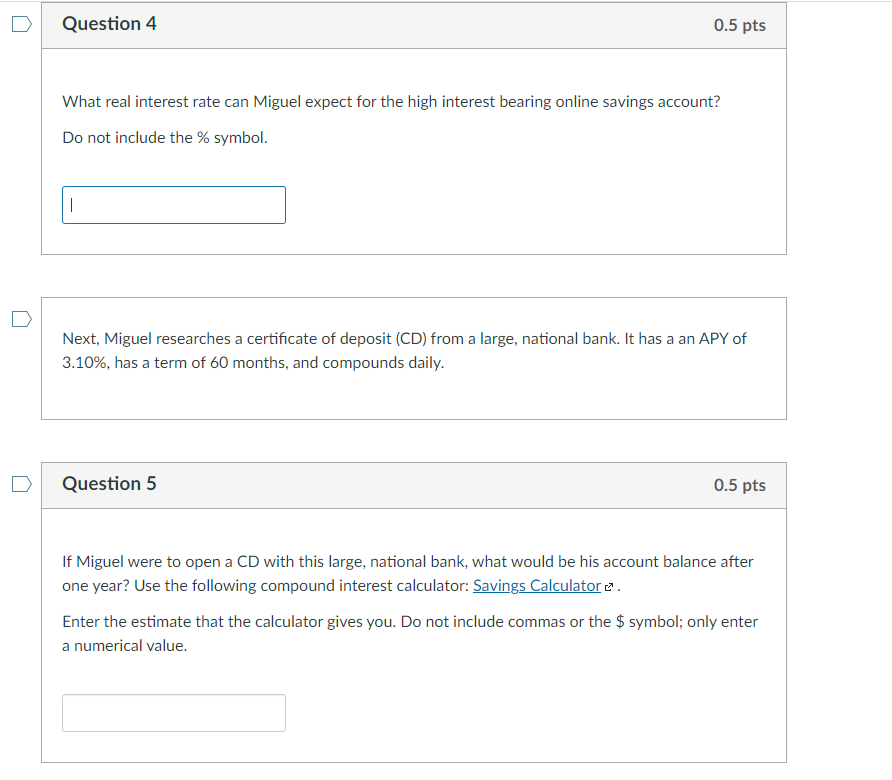Click the Question 5 answer box
Screen dimensions: 892x780
(x=174, y=713)
